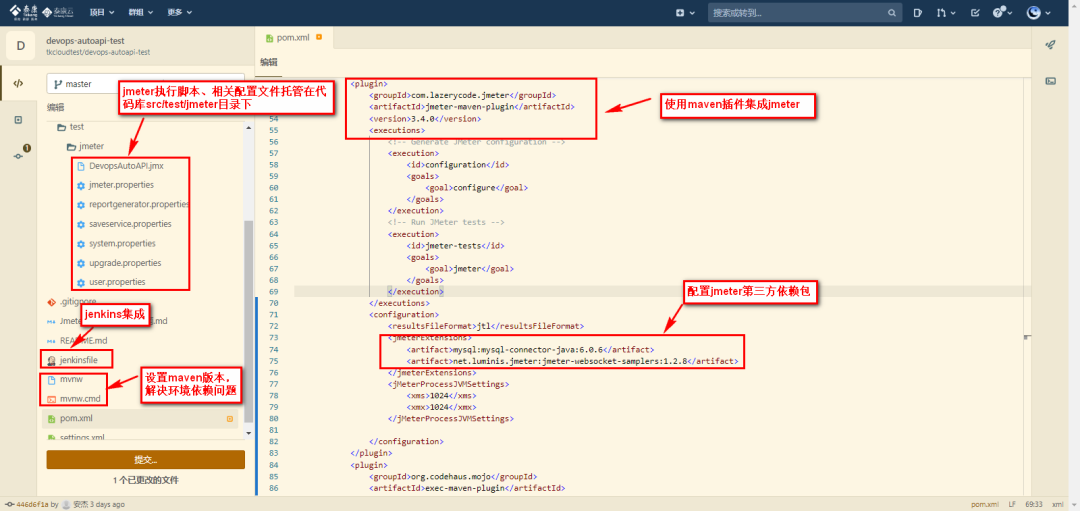The image size is (1080, 511).
Task: Click the resultsFileFormat jtl line in editor
Action: (486, 325)
